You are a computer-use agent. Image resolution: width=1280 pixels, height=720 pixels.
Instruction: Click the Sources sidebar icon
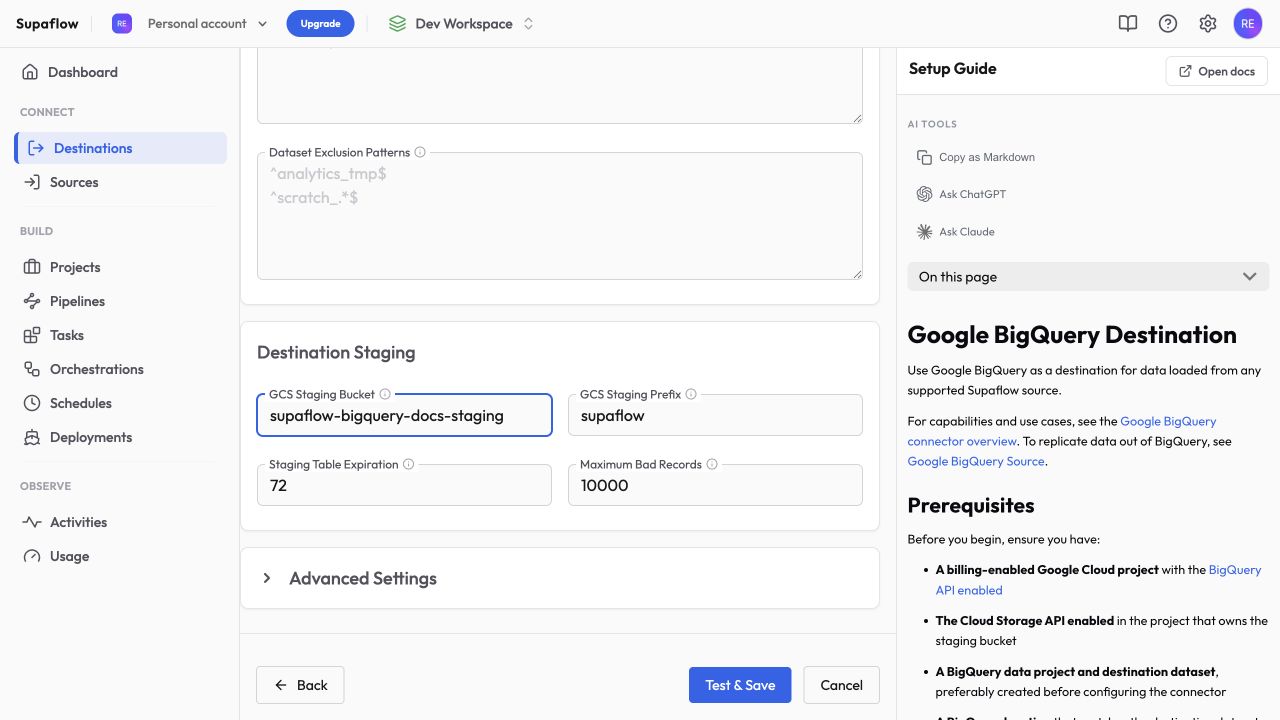pos(32,182)
